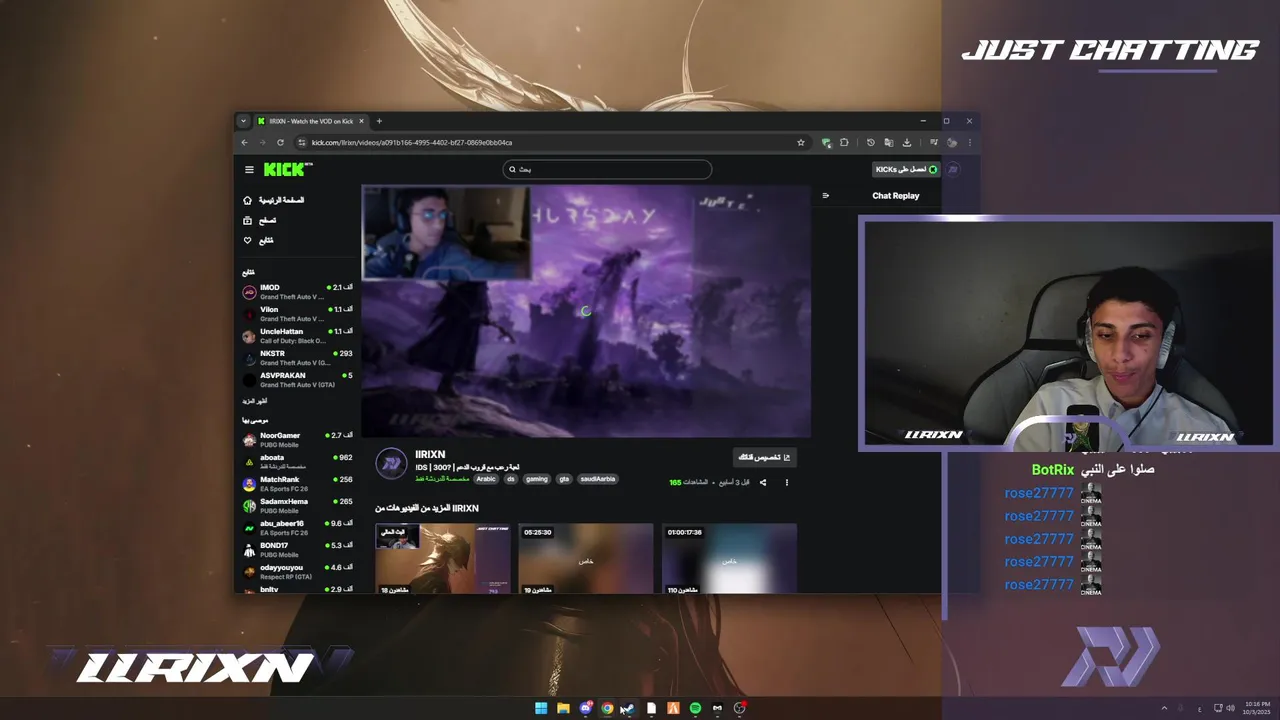This screenshot has height=720, width=1280.
Task: Open File Explorer from taskbar
Action: pos(563,708)
